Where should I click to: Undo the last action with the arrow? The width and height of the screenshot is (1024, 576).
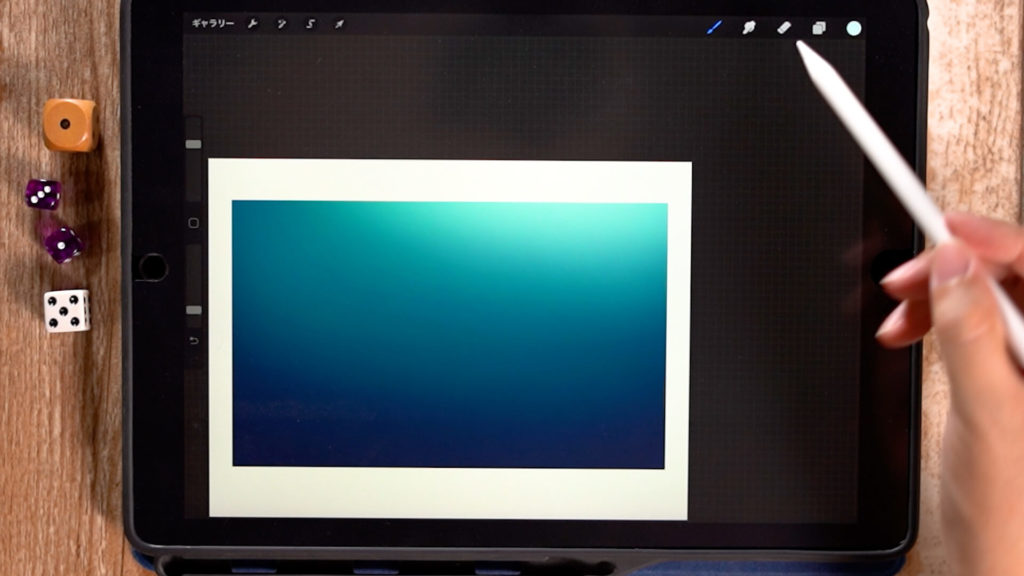[194, 341]
